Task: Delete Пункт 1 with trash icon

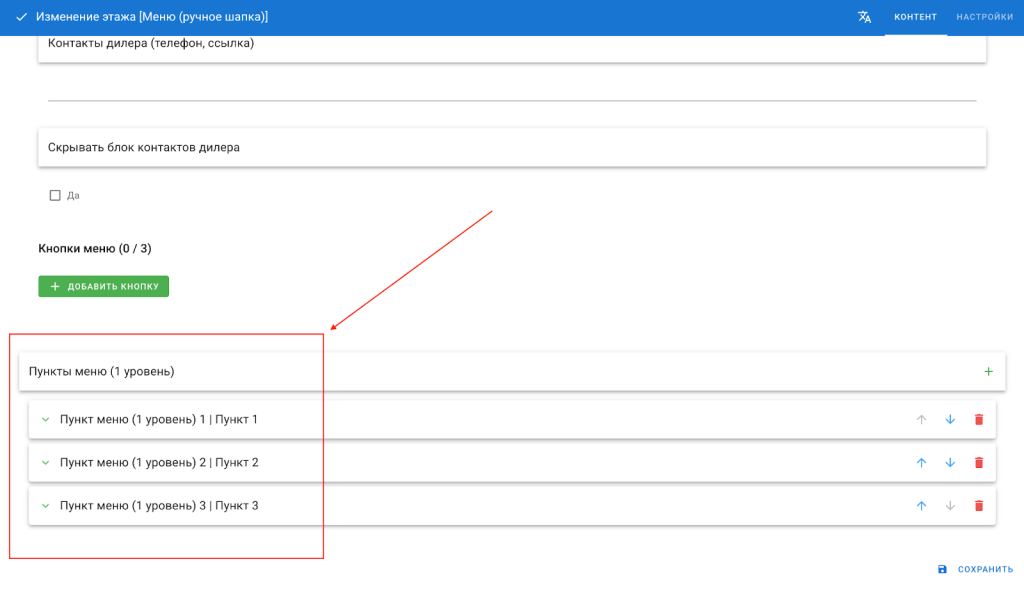Action: point(979,420)
